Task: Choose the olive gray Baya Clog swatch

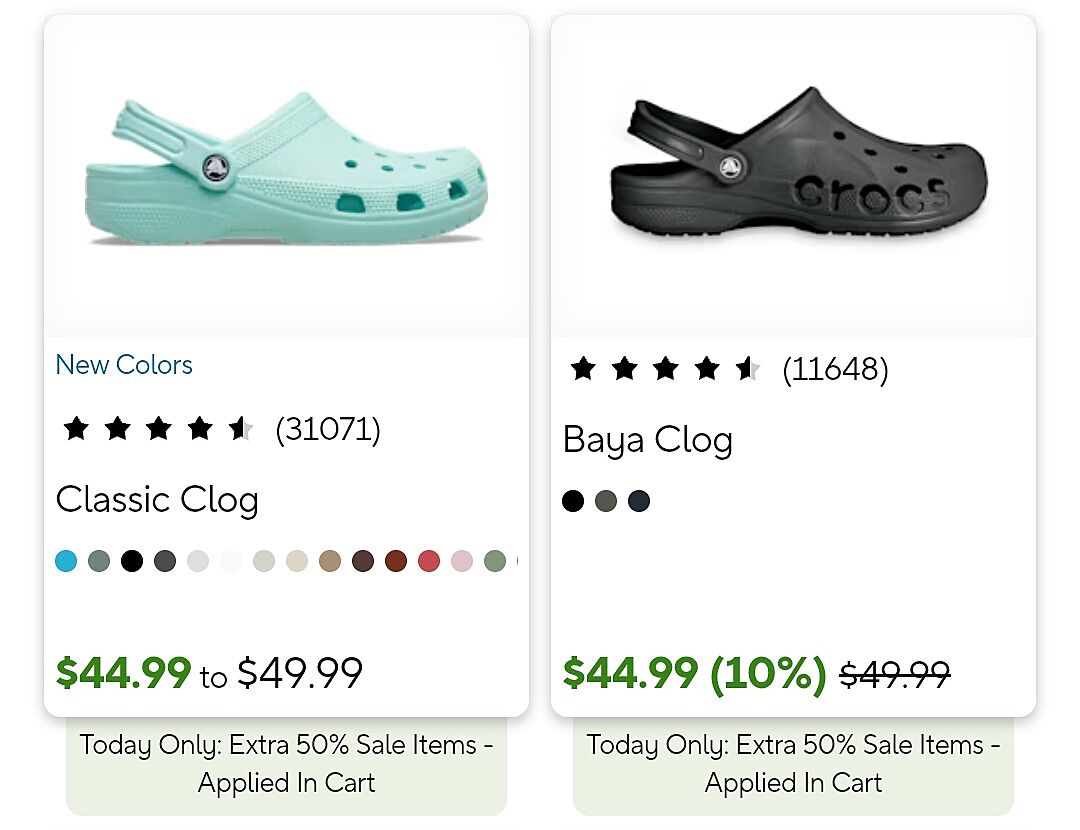Action: [x=606, y=501]
